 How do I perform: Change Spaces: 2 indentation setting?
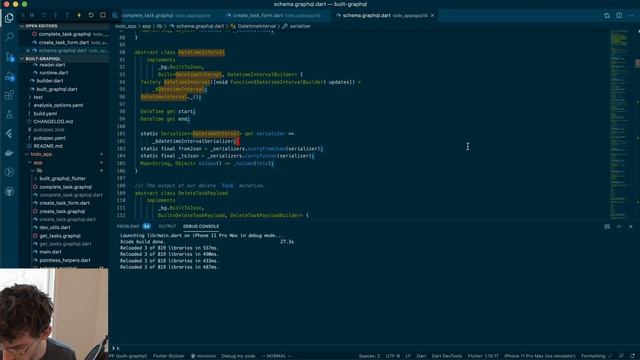[x=369, y=356]
